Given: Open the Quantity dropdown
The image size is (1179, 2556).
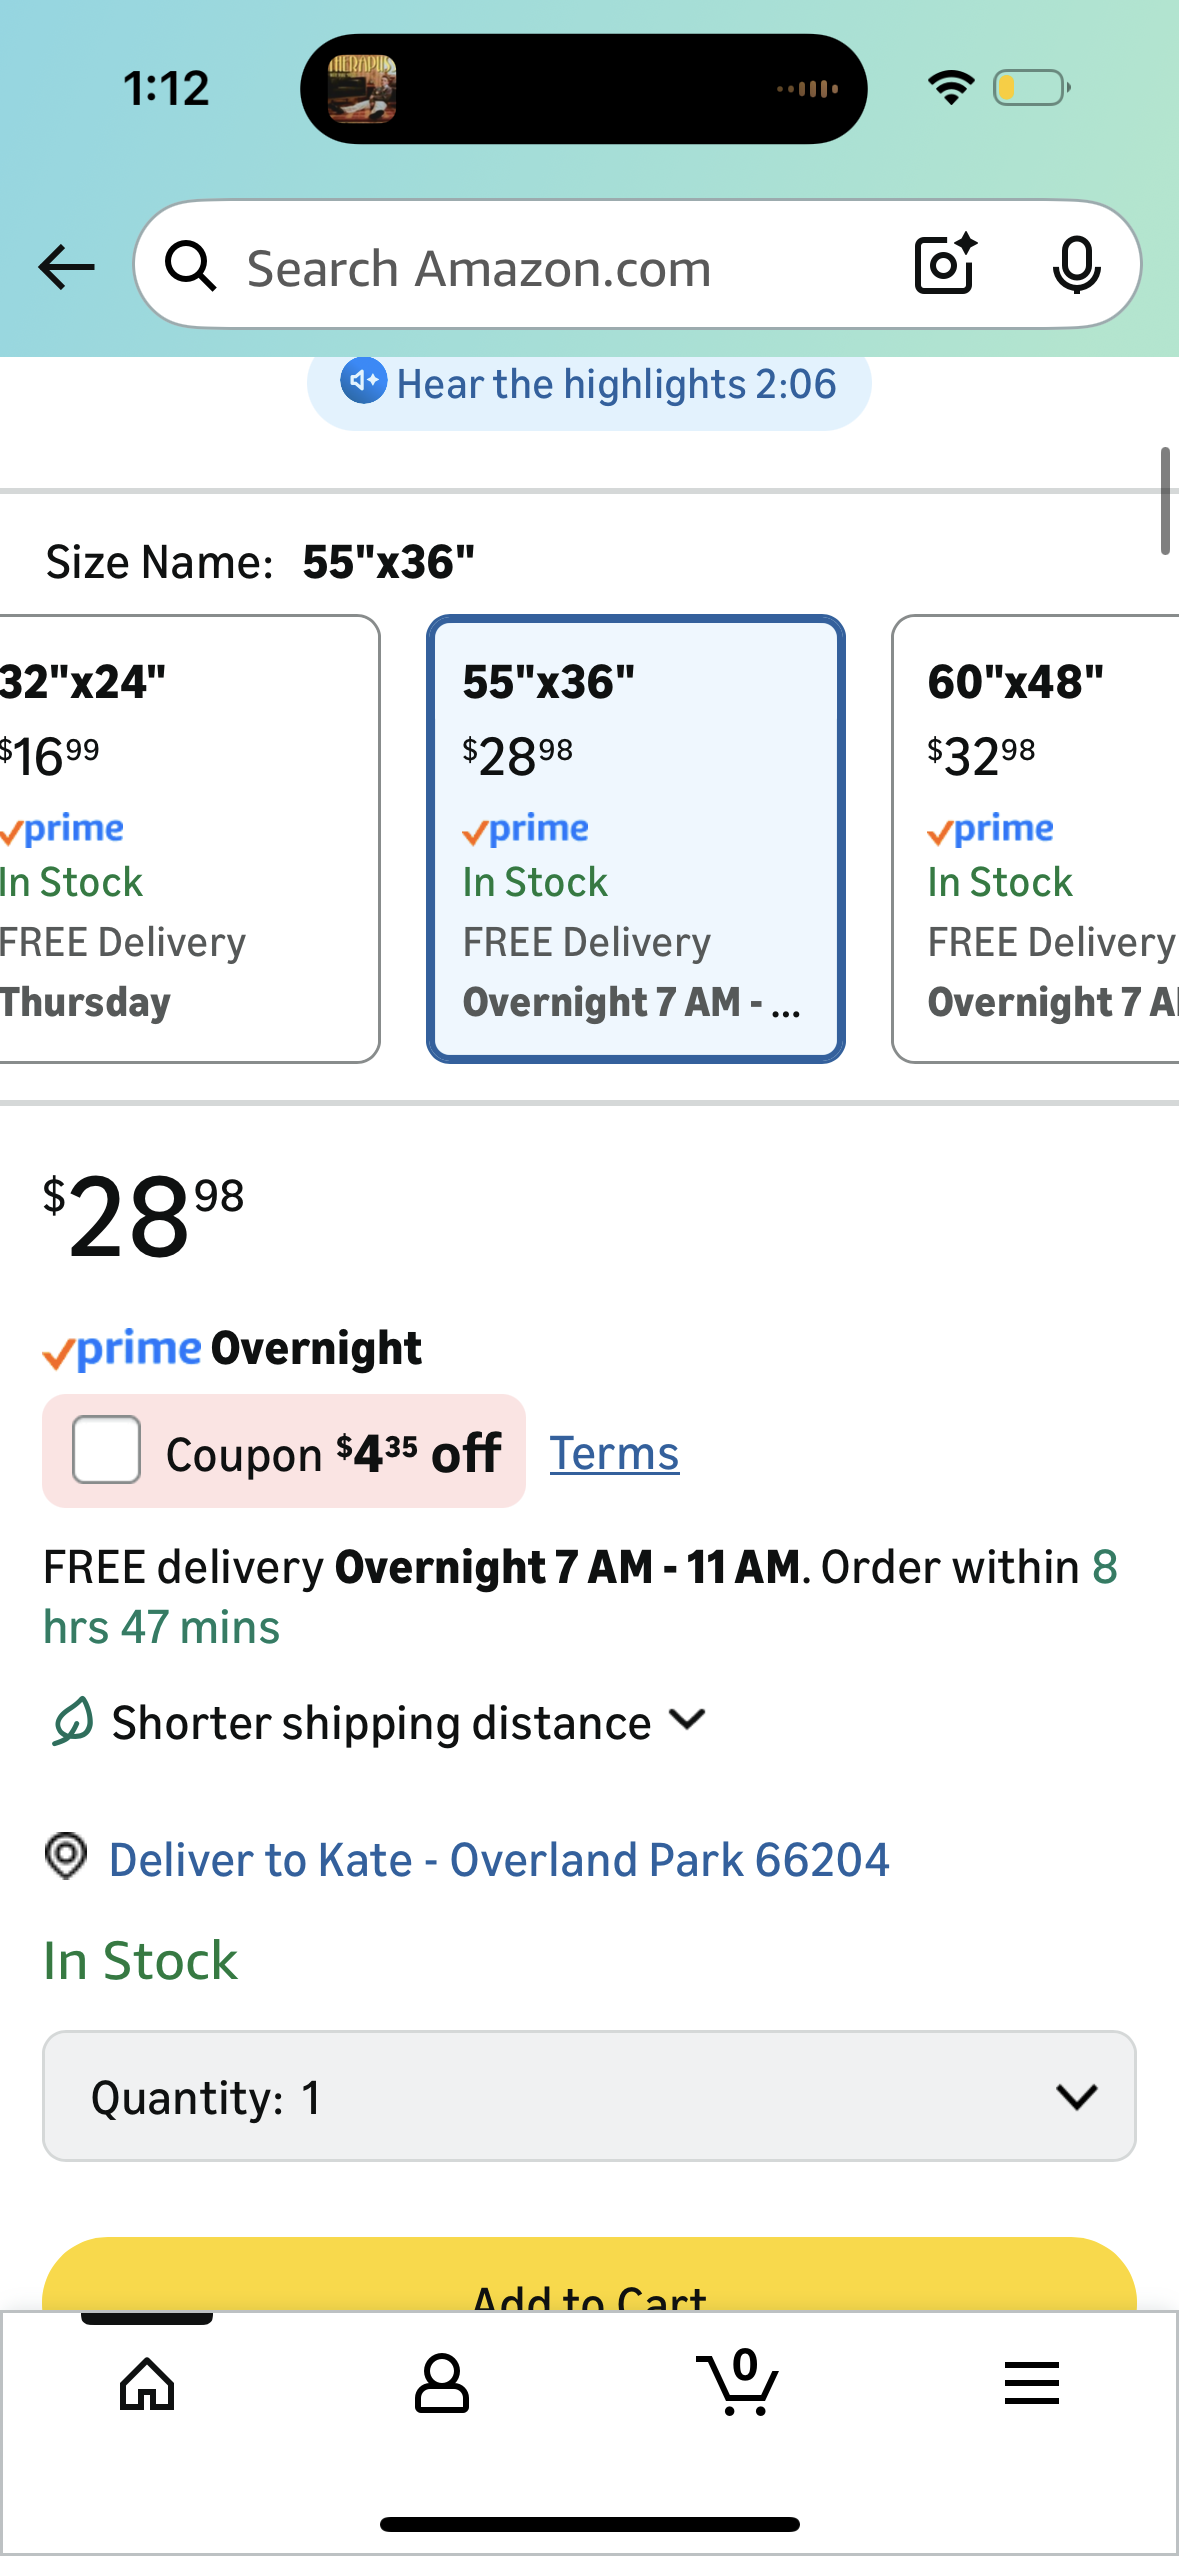Looking at the screenshot, I should point(589,2096).
